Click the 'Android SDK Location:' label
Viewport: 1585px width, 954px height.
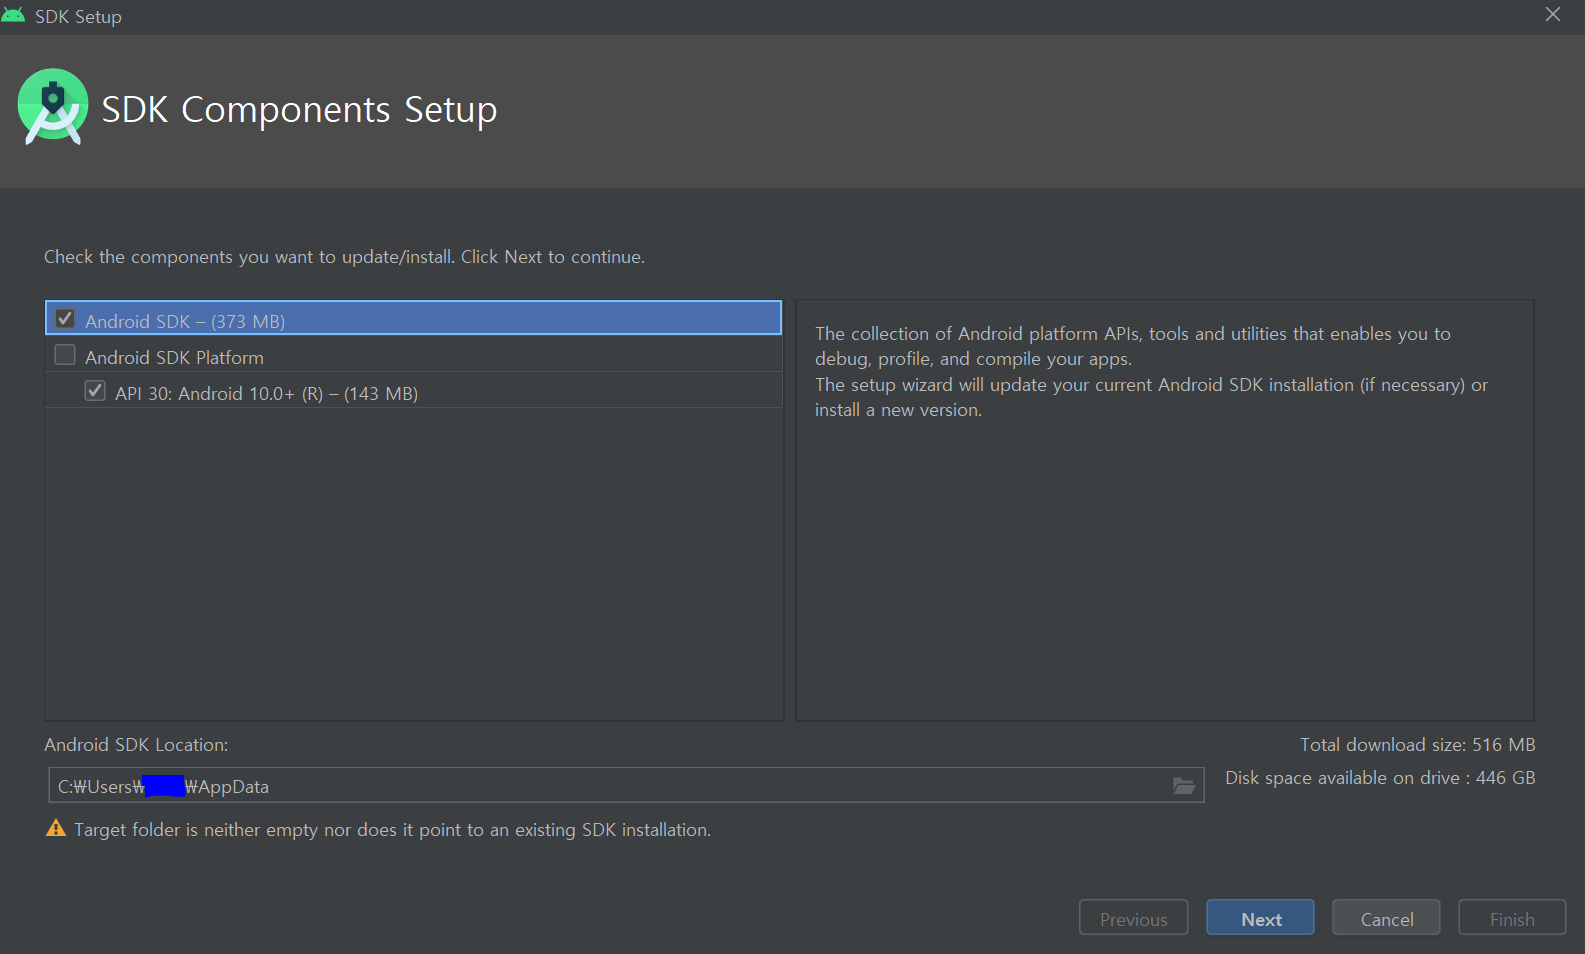[136, 745]
